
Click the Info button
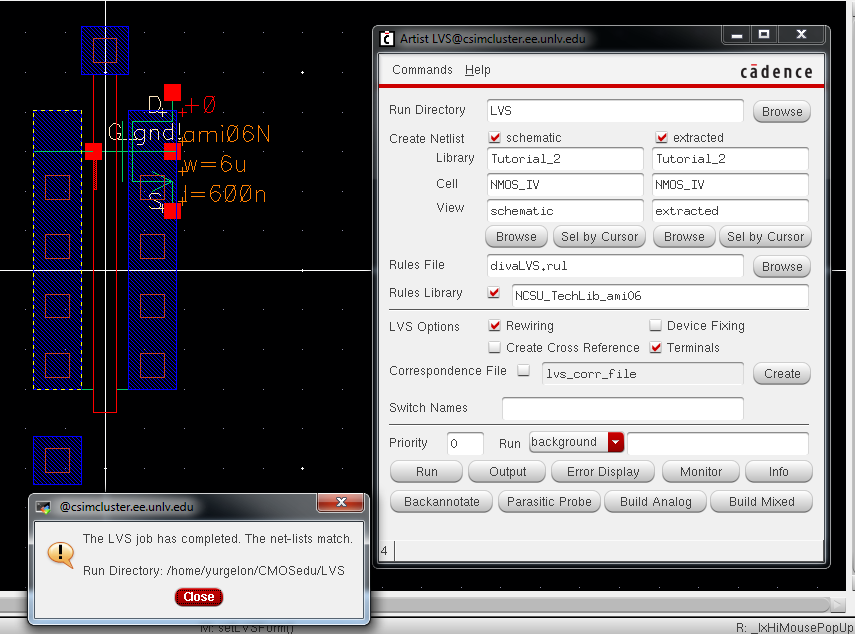779,472
